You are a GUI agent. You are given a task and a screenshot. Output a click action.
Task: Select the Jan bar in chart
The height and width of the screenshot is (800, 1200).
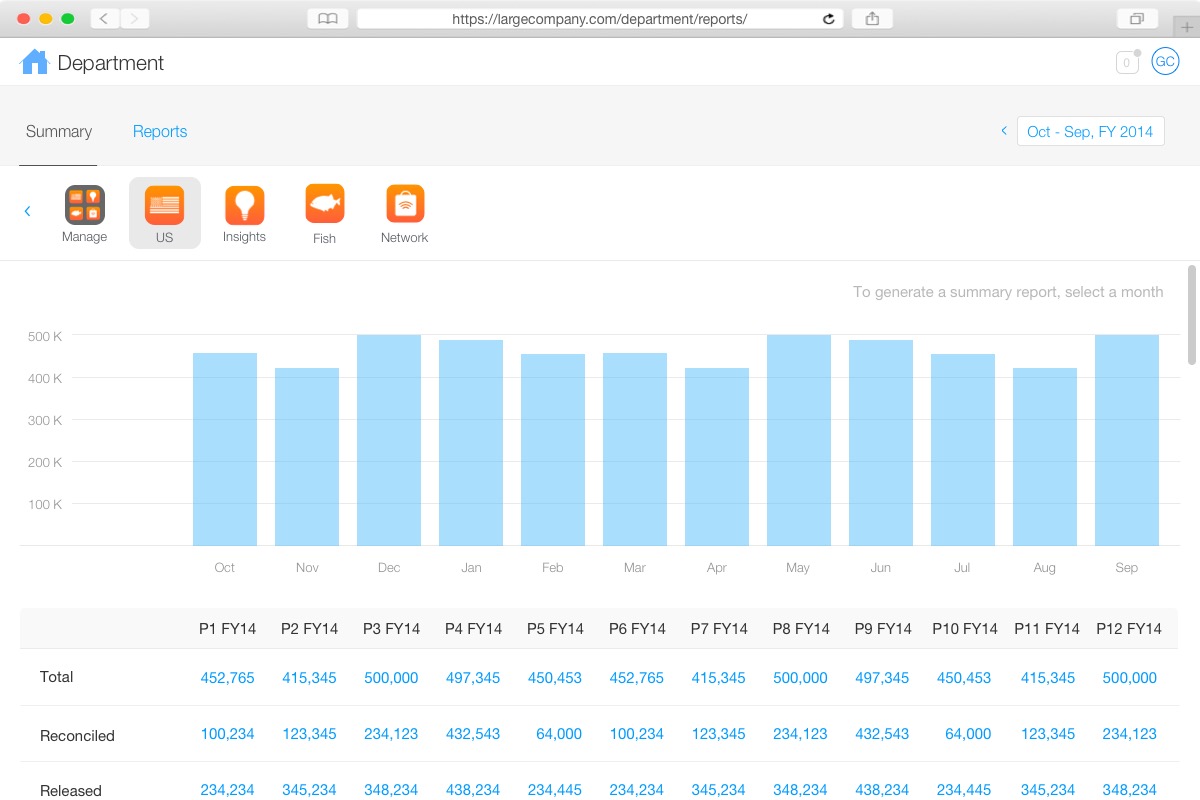pyautogui.click(x=471, y=443)
